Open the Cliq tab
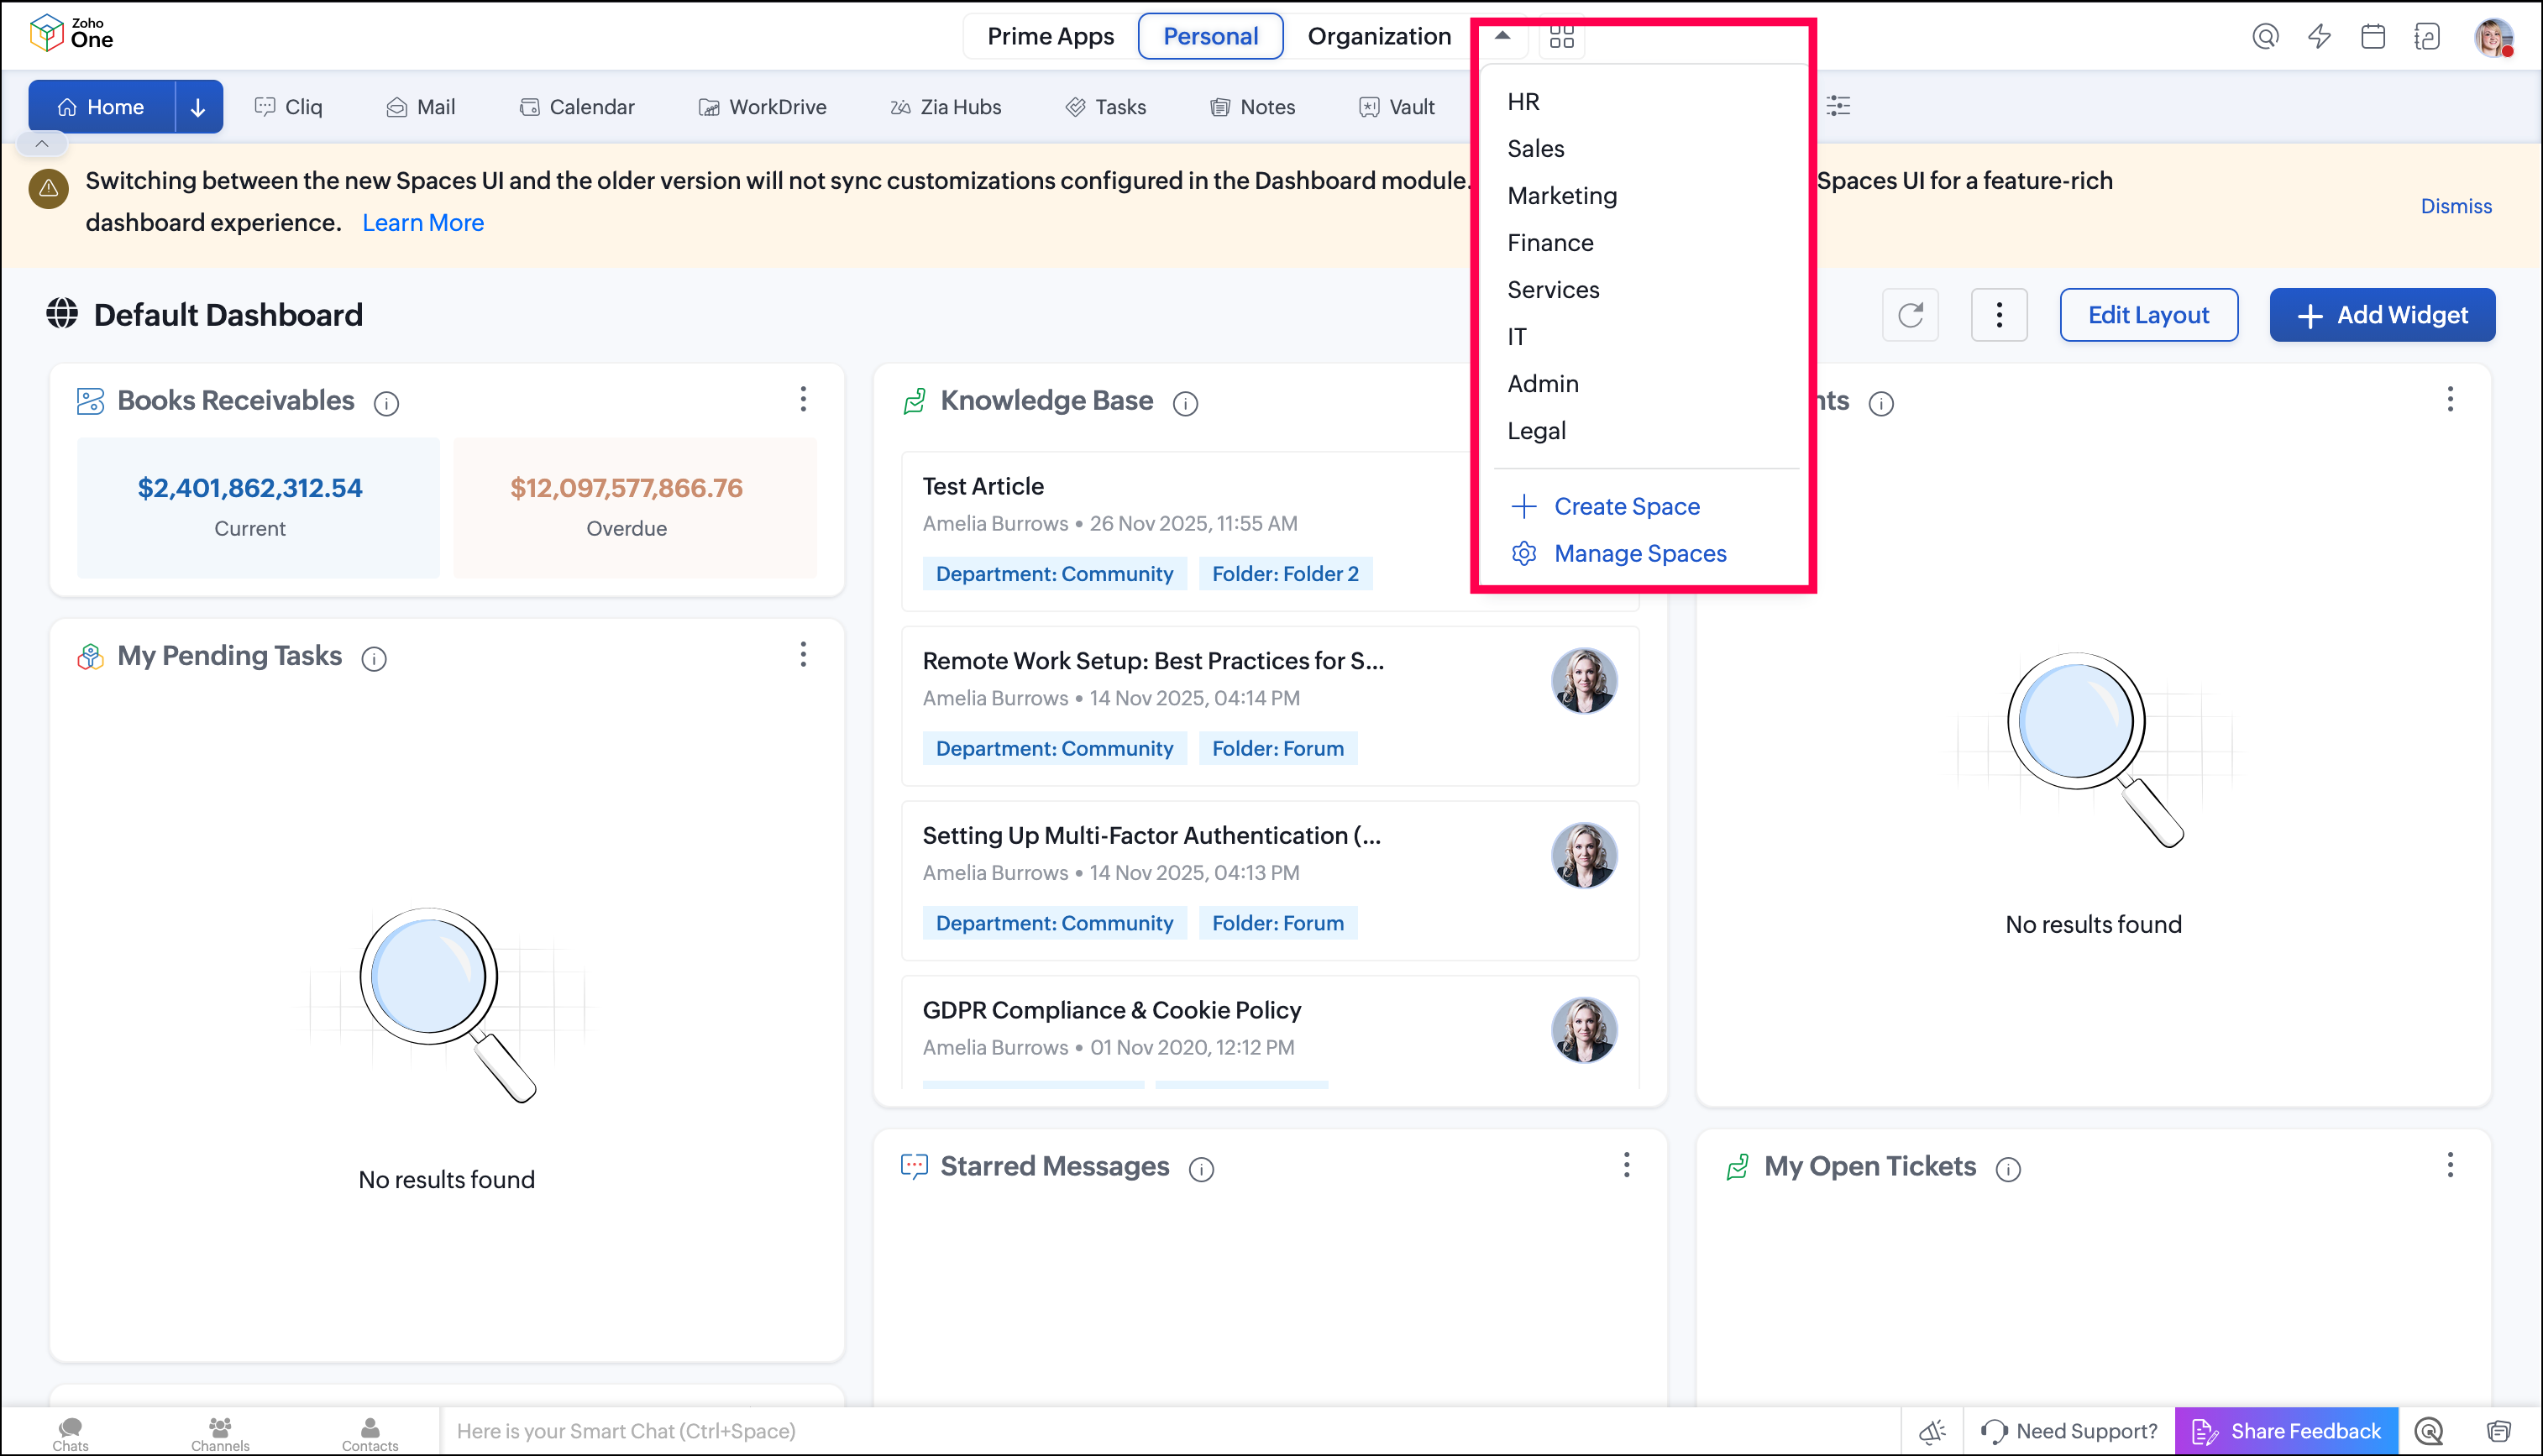2543x1456 pixels. tap(288, 107)
